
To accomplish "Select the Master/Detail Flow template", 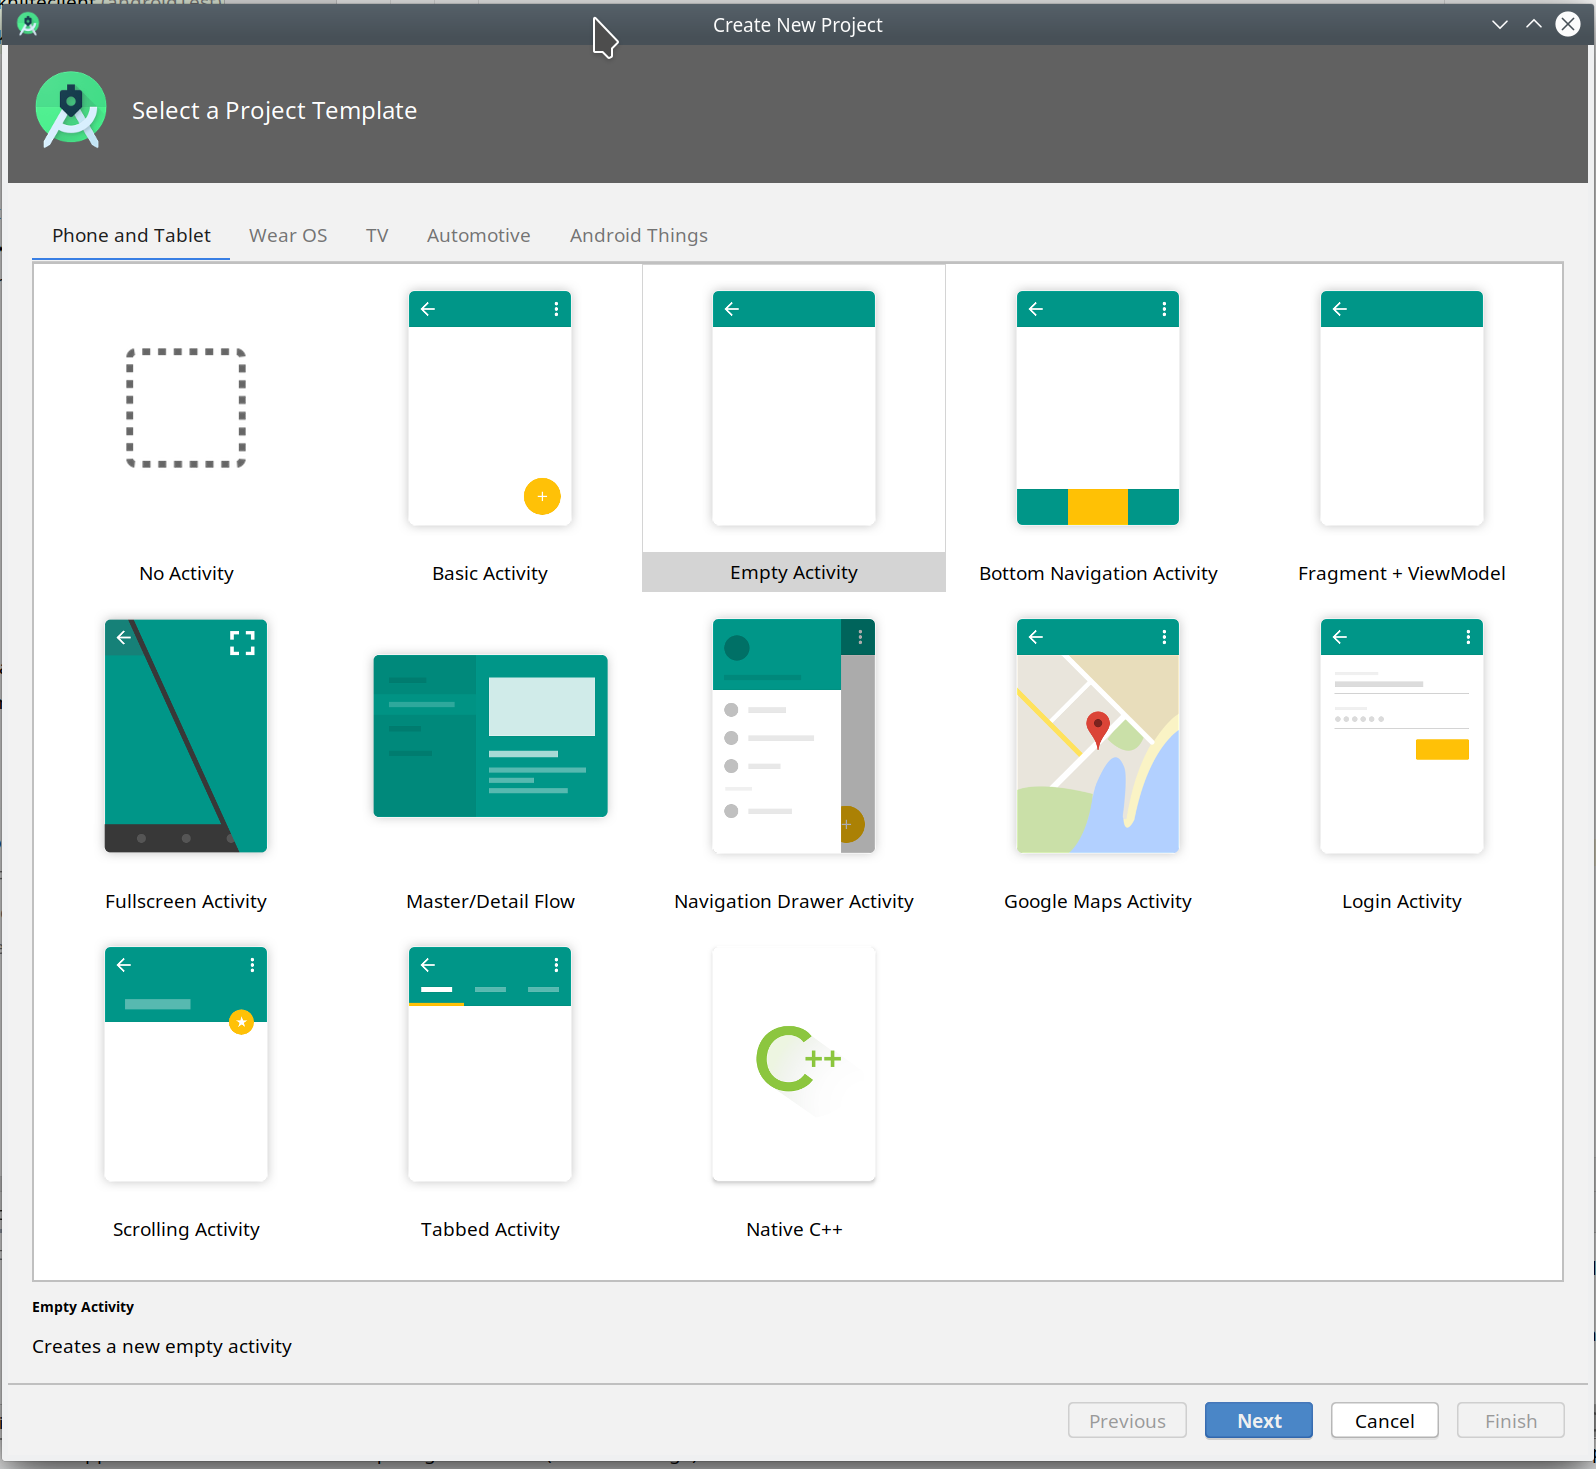I will tap(490, 736).
